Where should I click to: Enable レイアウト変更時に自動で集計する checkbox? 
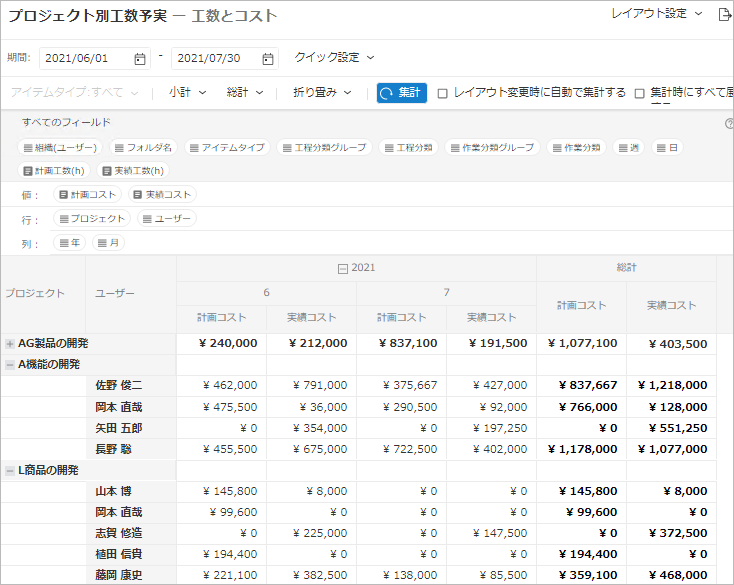click(x=443, y=93)
